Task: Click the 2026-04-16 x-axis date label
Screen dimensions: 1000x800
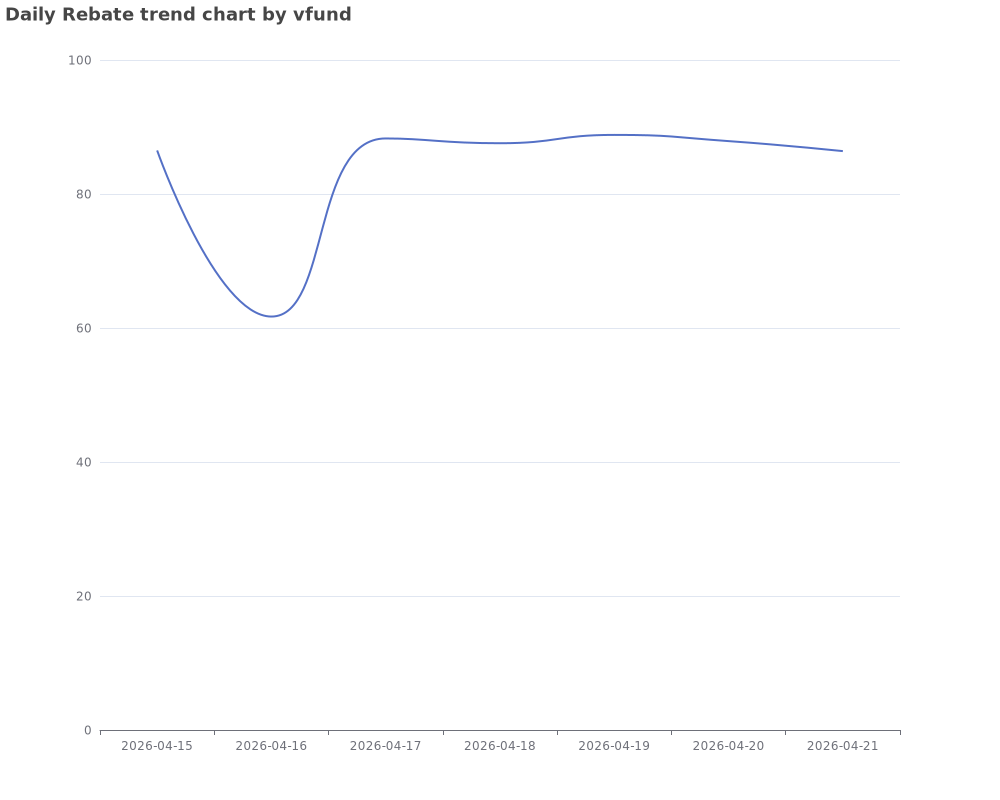Action: point(271,746)
